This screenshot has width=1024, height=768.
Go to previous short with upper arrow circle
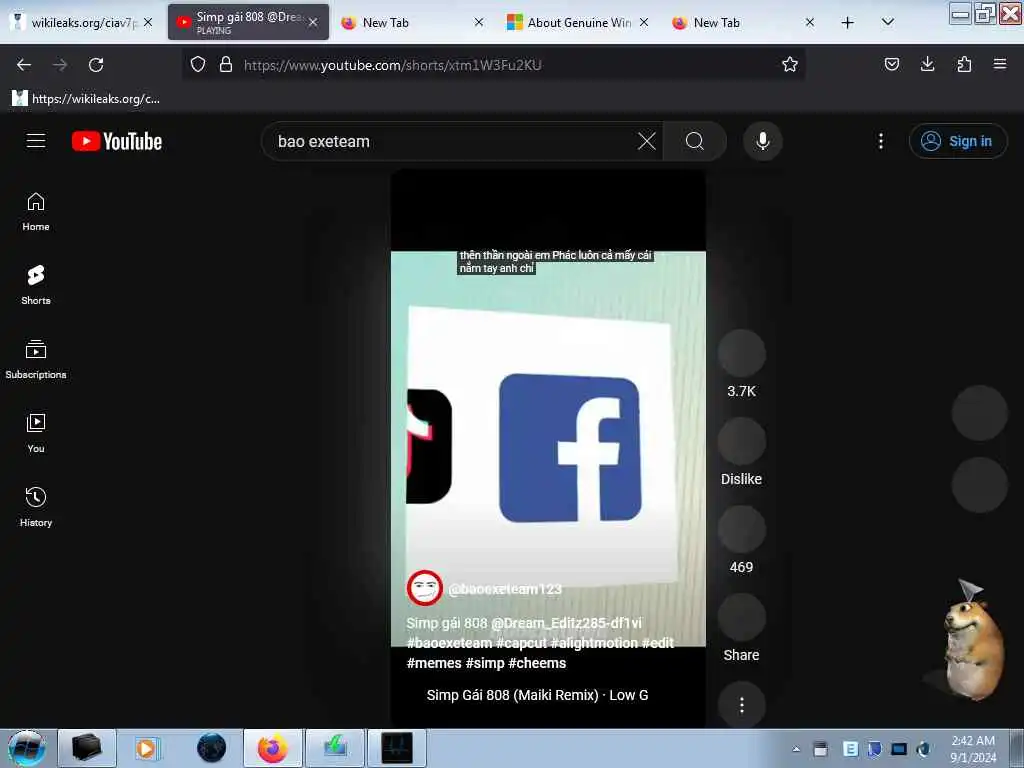click(x=979, y=413)
